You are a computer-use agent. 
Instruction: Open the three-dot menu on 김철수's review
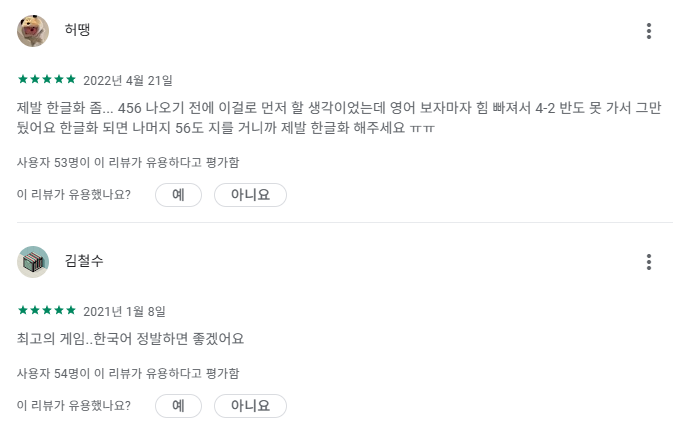click(648, 262)
